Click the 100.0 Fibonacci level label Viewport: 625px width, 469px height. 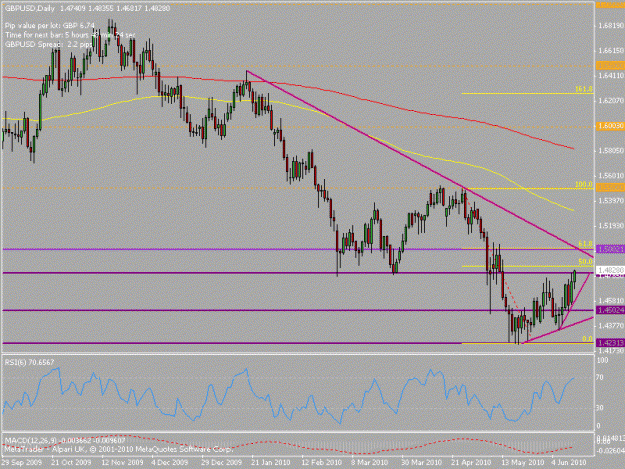[584, 185]
